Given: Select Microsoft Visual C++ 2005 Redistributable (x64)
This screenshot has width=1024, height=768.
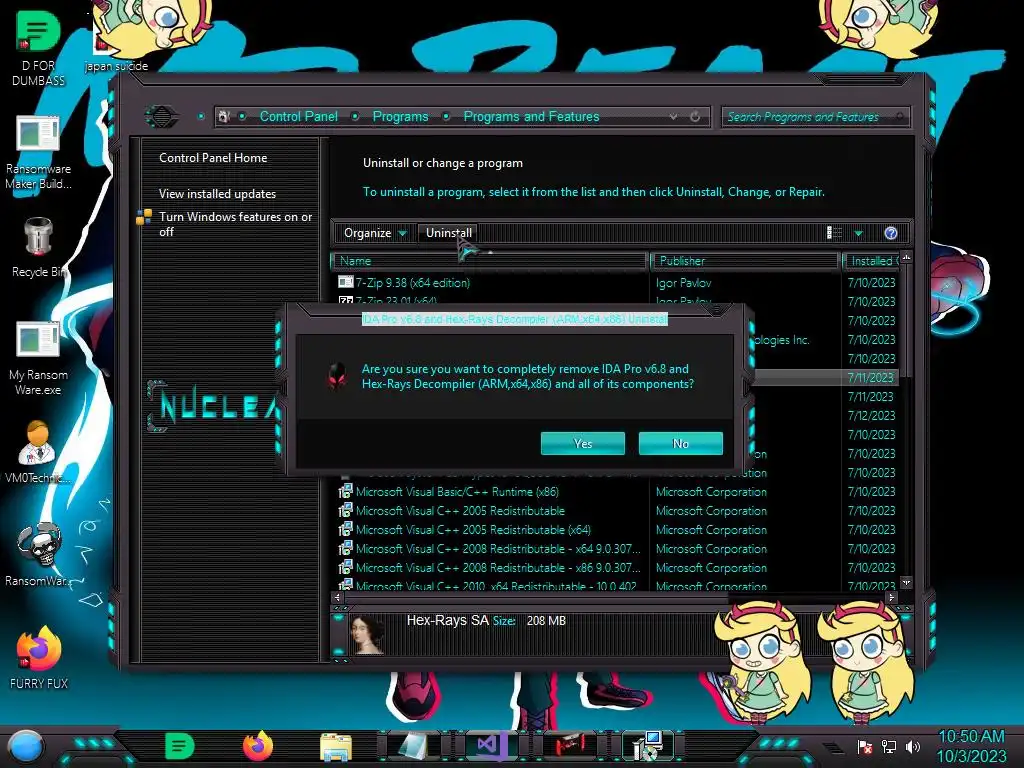Looking at the screenshot, I should click(473, 530).
